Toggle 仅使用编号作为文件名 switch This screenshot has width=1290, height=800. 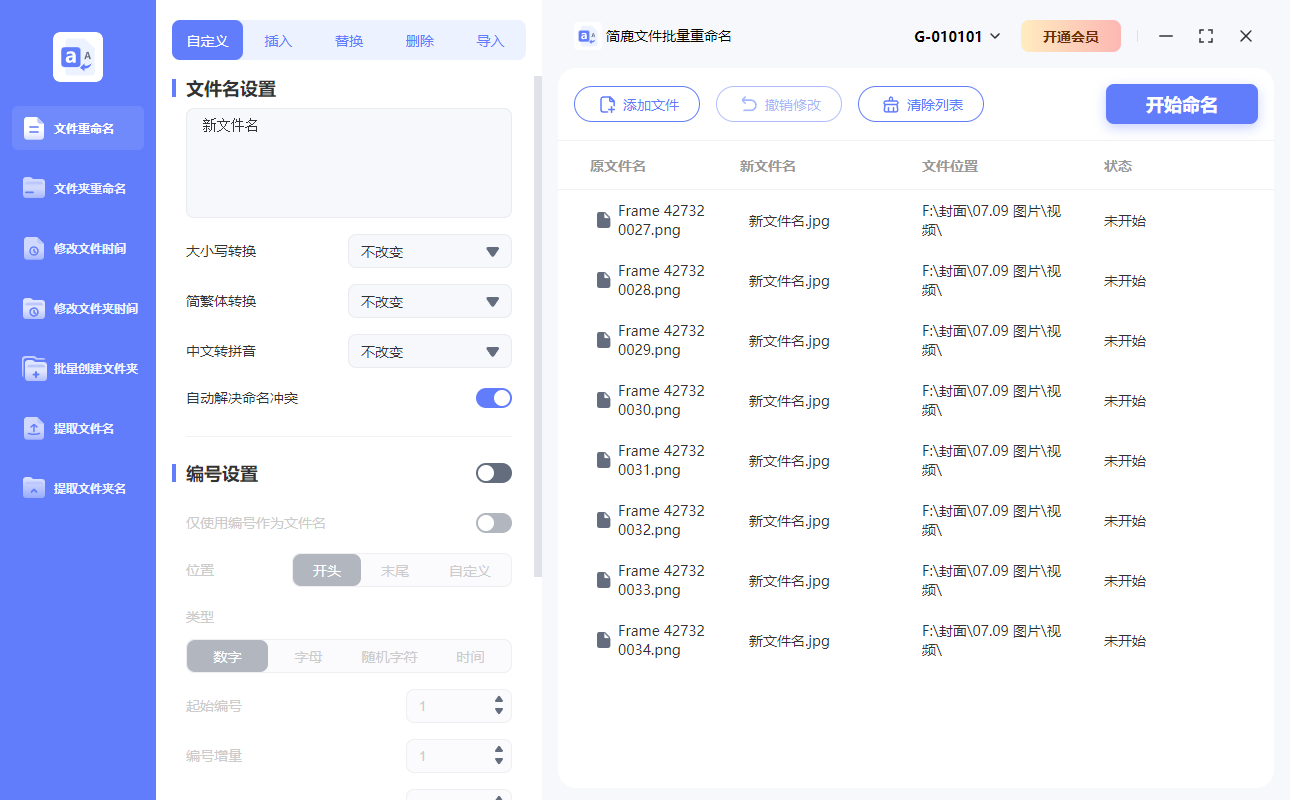pos(494,523)
